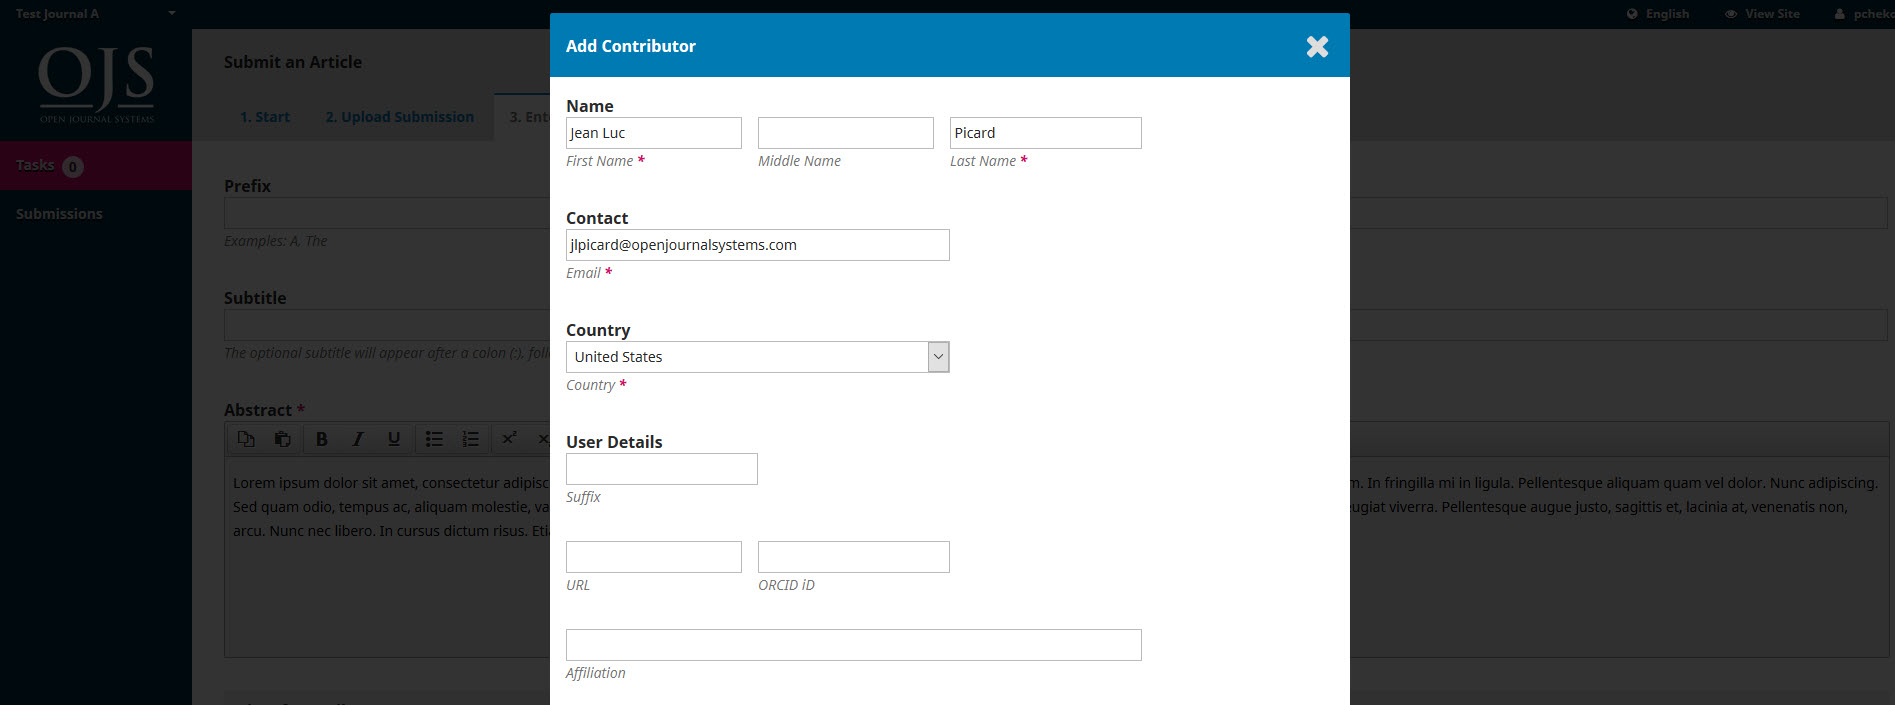
Task: Click the globe icon beside English
Action: coord(1632,14)
